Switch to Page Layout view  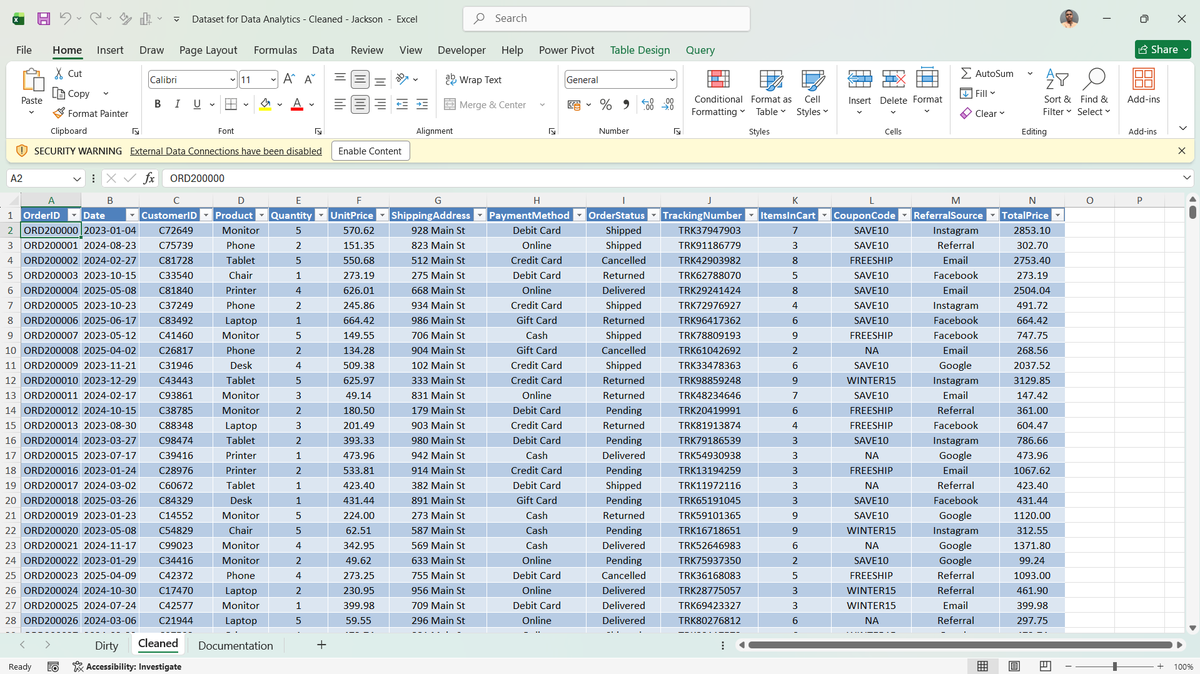(x=1014, y=666)
